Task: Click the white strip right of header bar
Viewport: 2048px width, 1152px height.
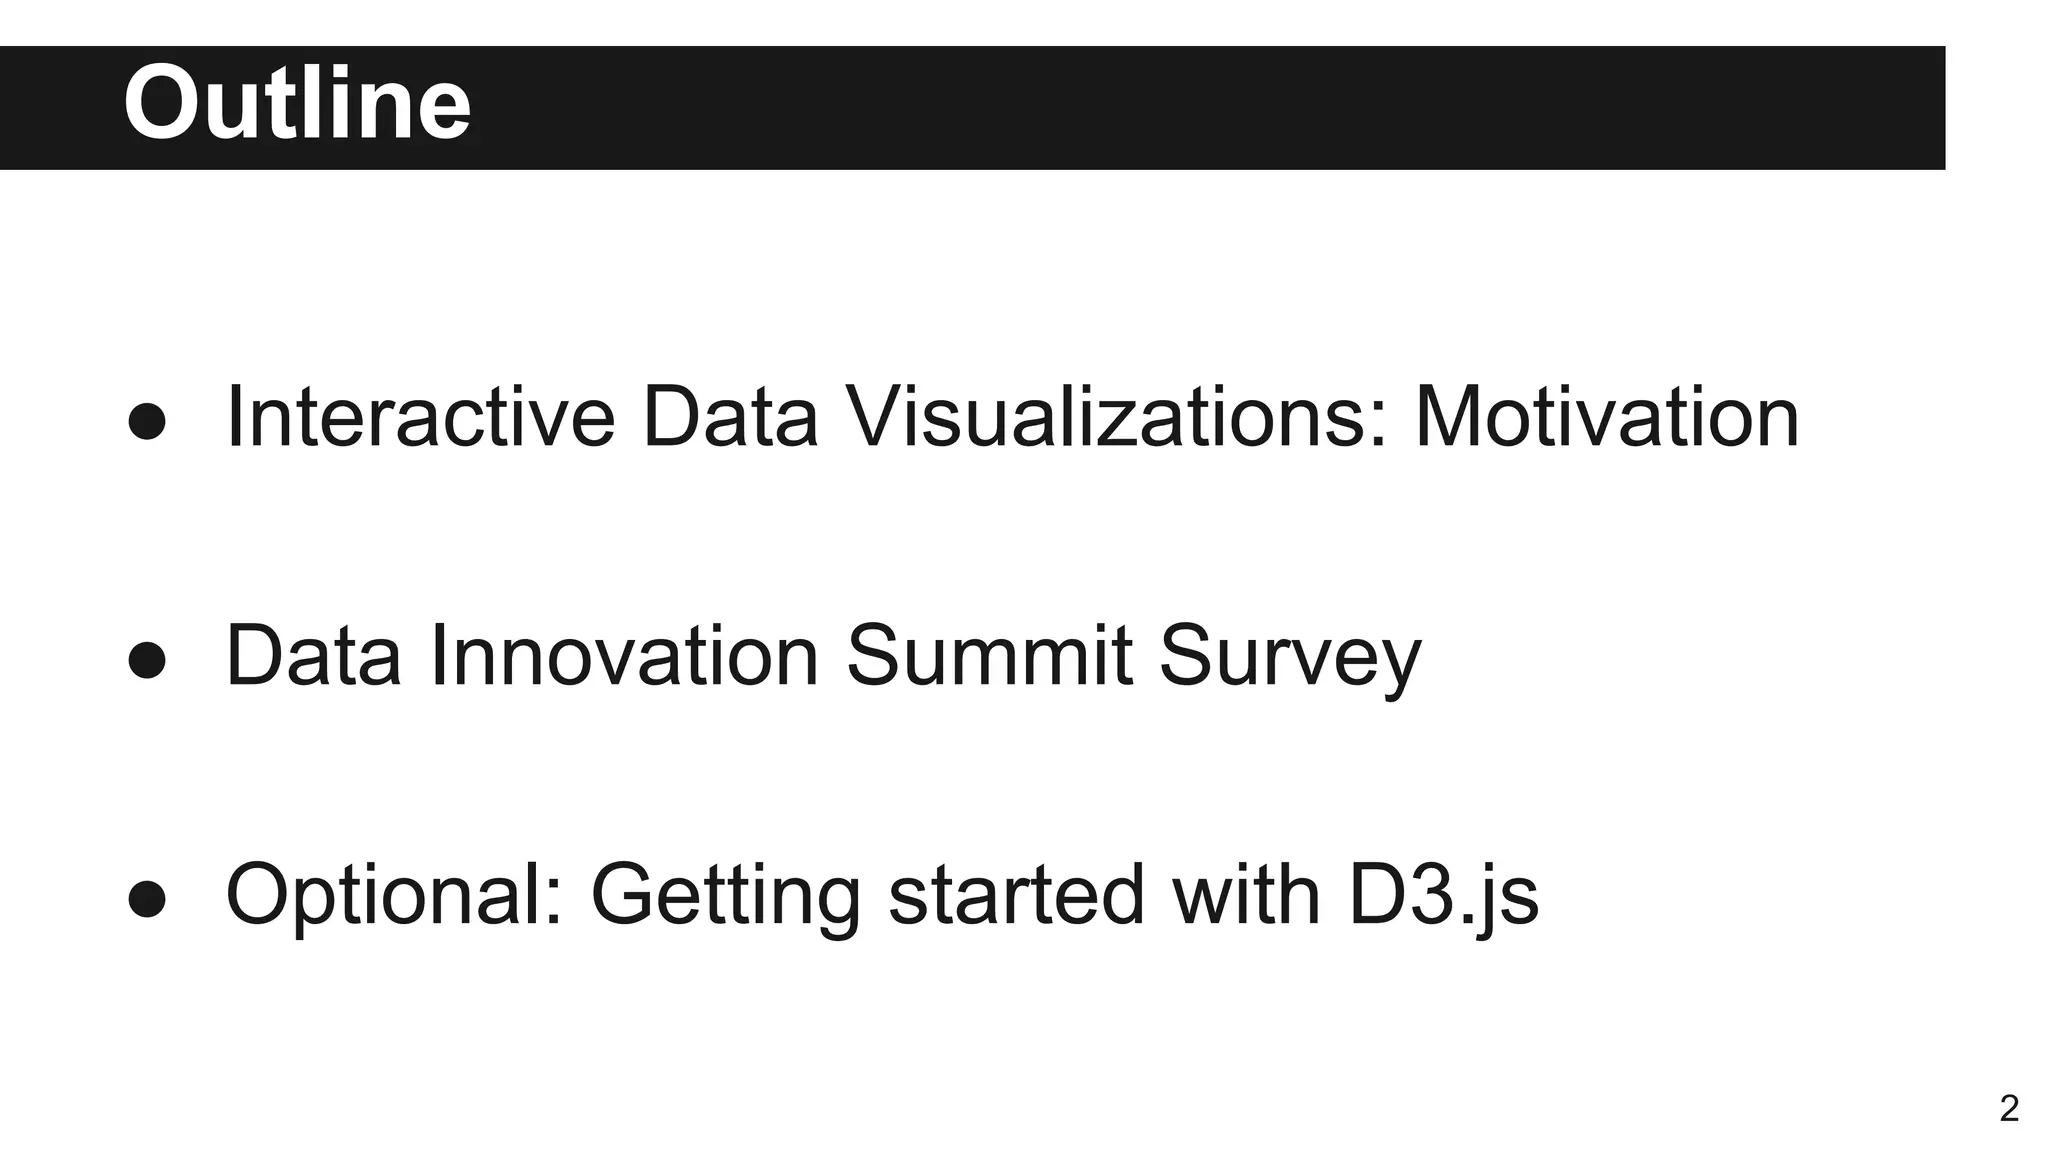Action: point(1996,107)
